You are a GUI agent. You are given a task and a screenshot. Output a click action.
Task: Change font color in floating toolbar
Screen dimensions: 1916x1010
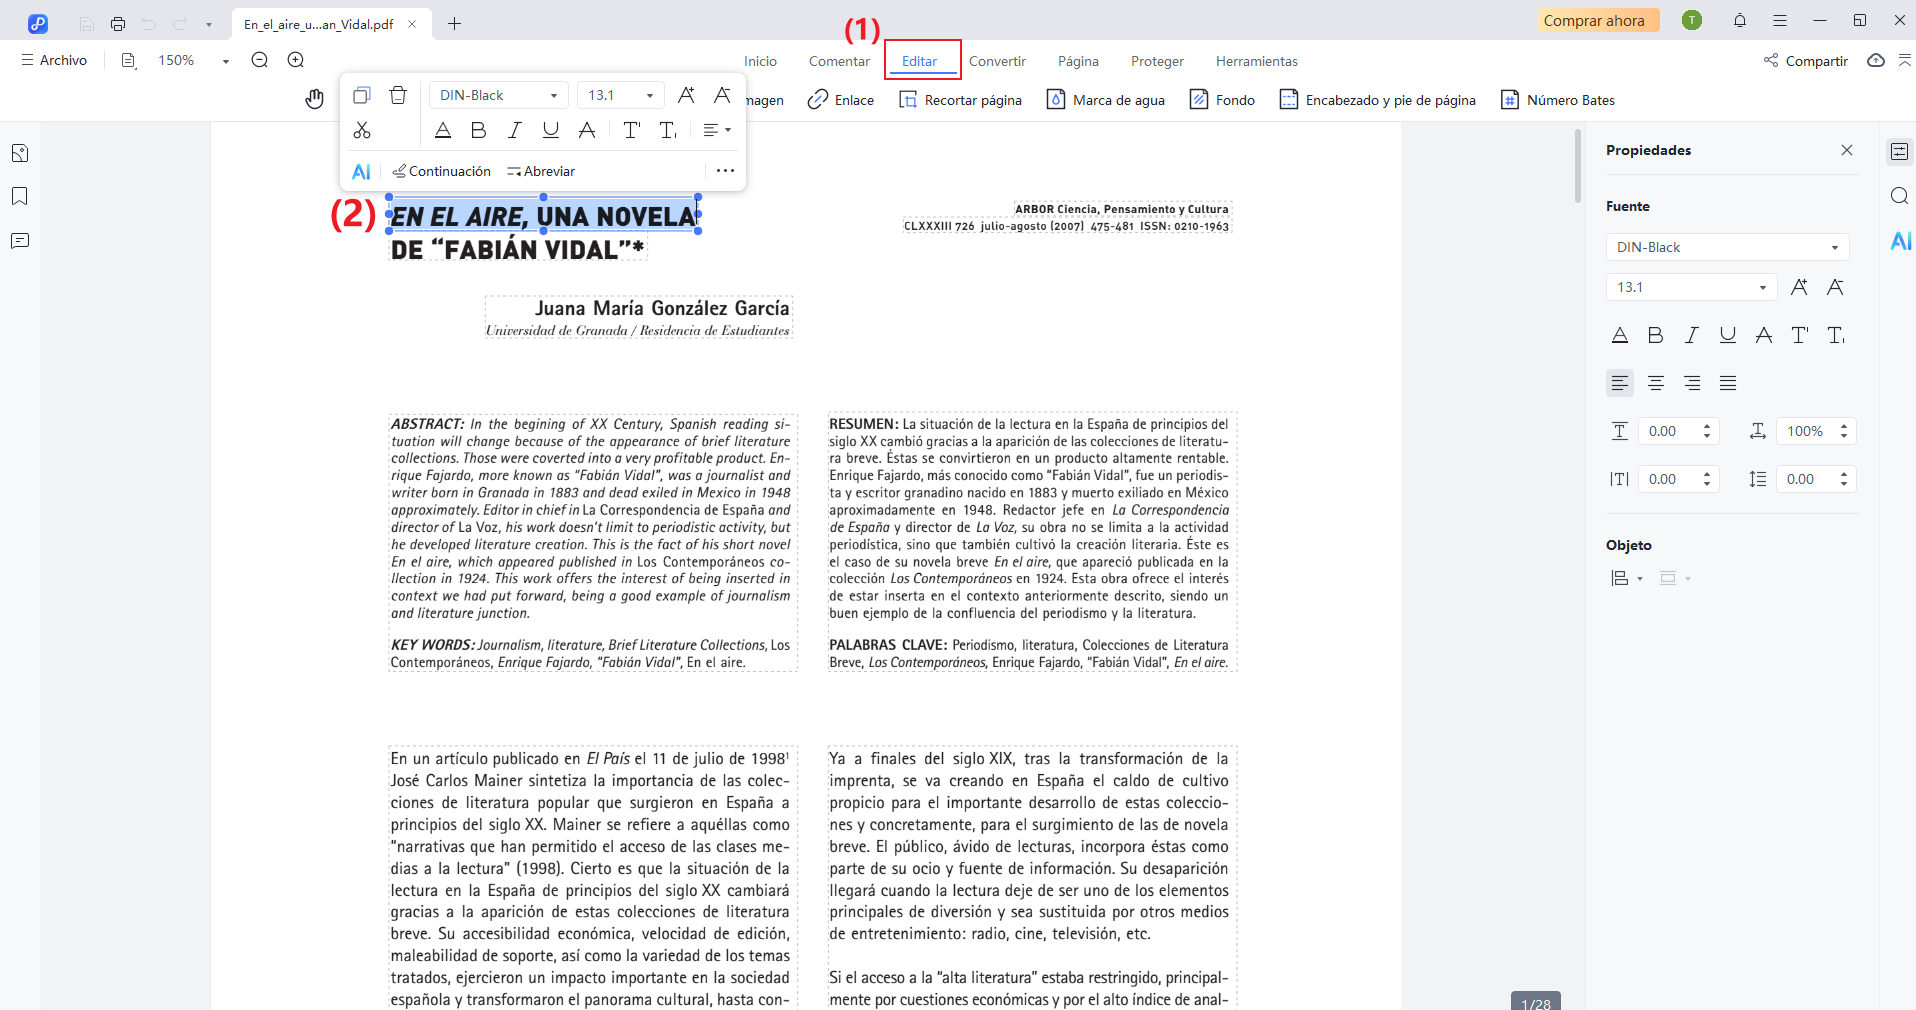[x=443, y=130]
